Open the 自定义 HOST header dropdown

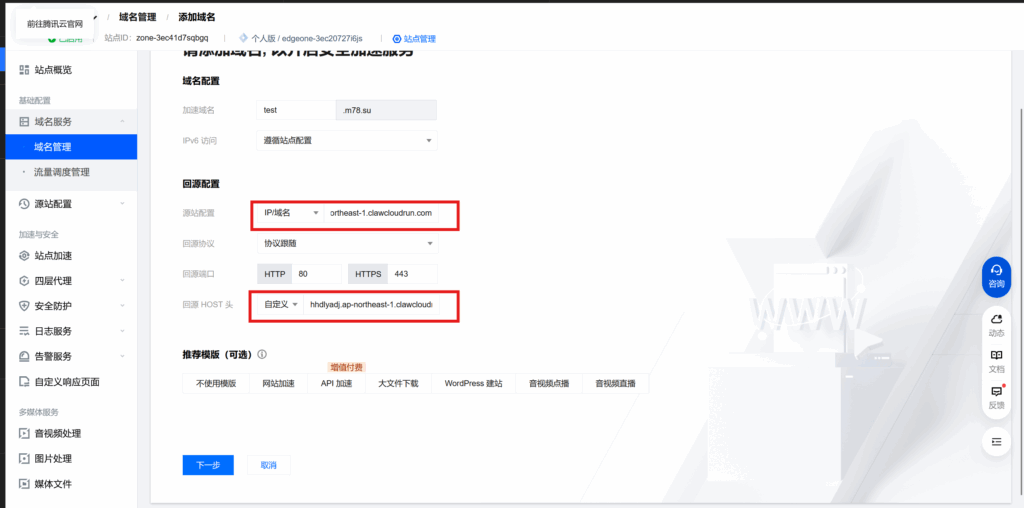tap(281, 304)
